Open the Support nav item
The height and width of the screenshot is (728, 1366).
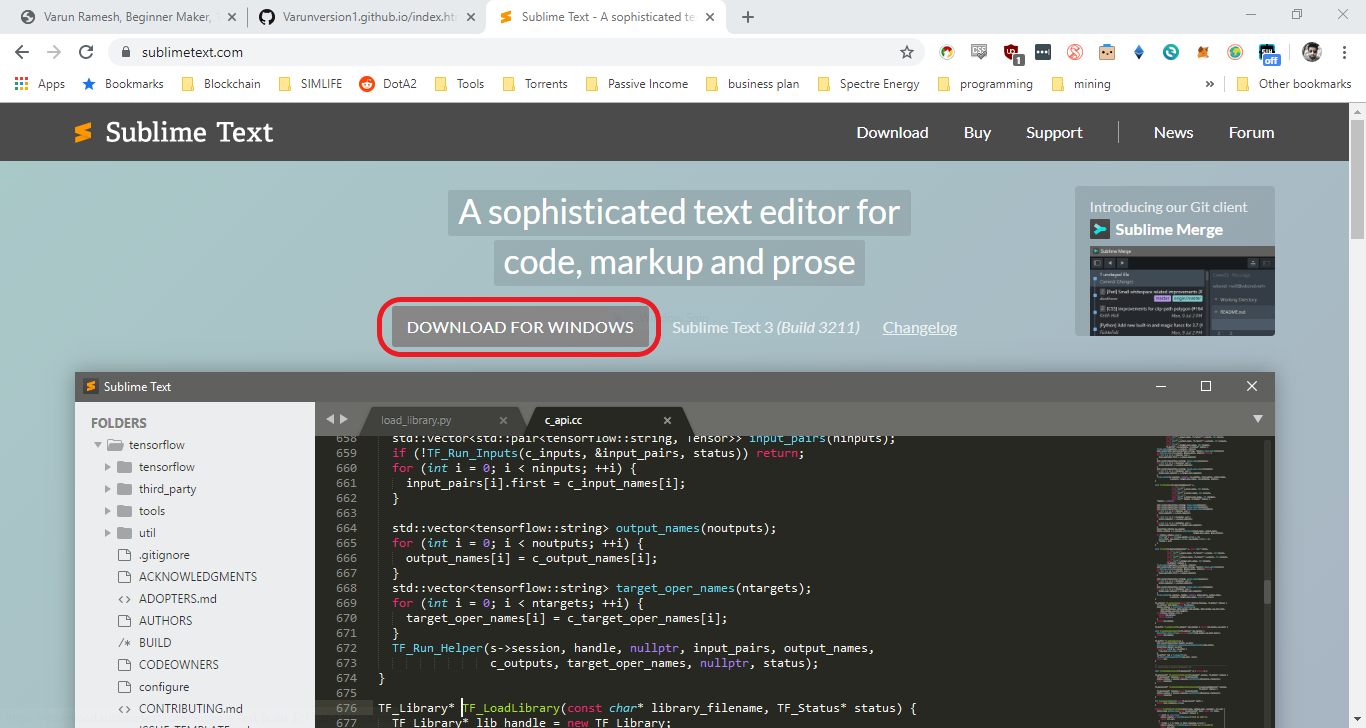(x=1054, y=132)
